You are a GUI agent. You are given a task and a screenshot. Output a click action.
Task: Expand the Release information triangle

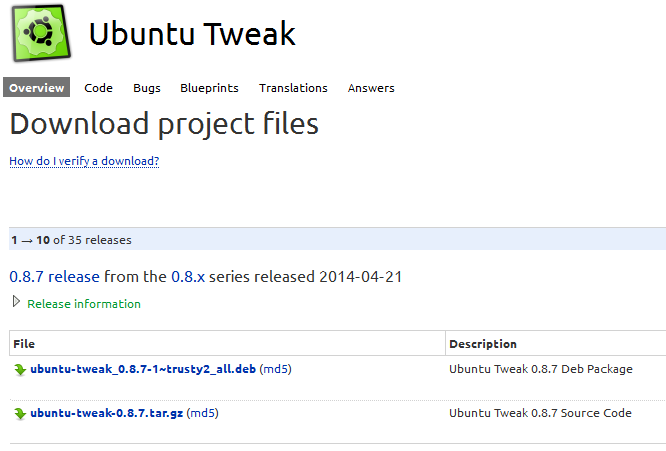pos(16,302)
